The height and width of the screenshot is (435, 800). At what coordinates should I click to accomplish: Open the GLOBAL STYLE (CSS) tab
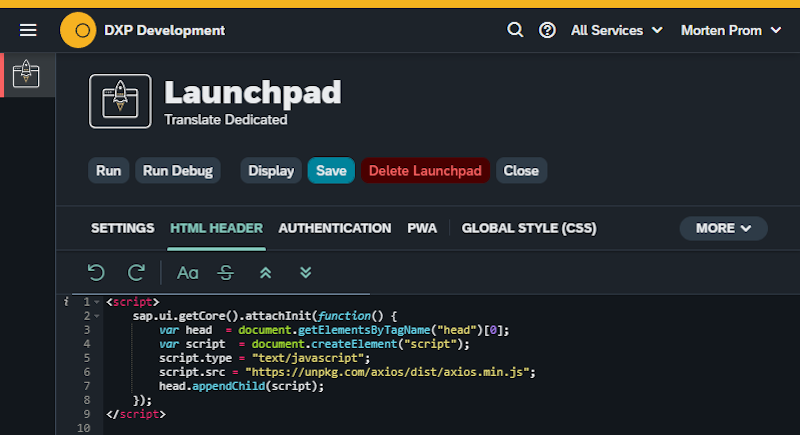[528, 228]
